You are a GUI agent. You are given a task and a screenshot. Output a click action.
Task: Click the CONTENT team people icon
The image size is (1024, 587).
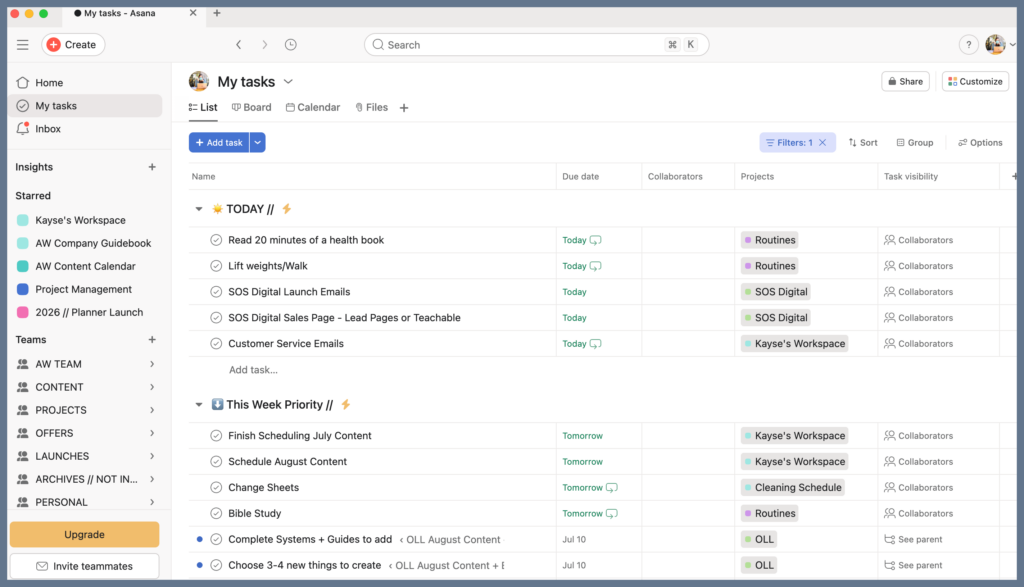coord(23,387)
